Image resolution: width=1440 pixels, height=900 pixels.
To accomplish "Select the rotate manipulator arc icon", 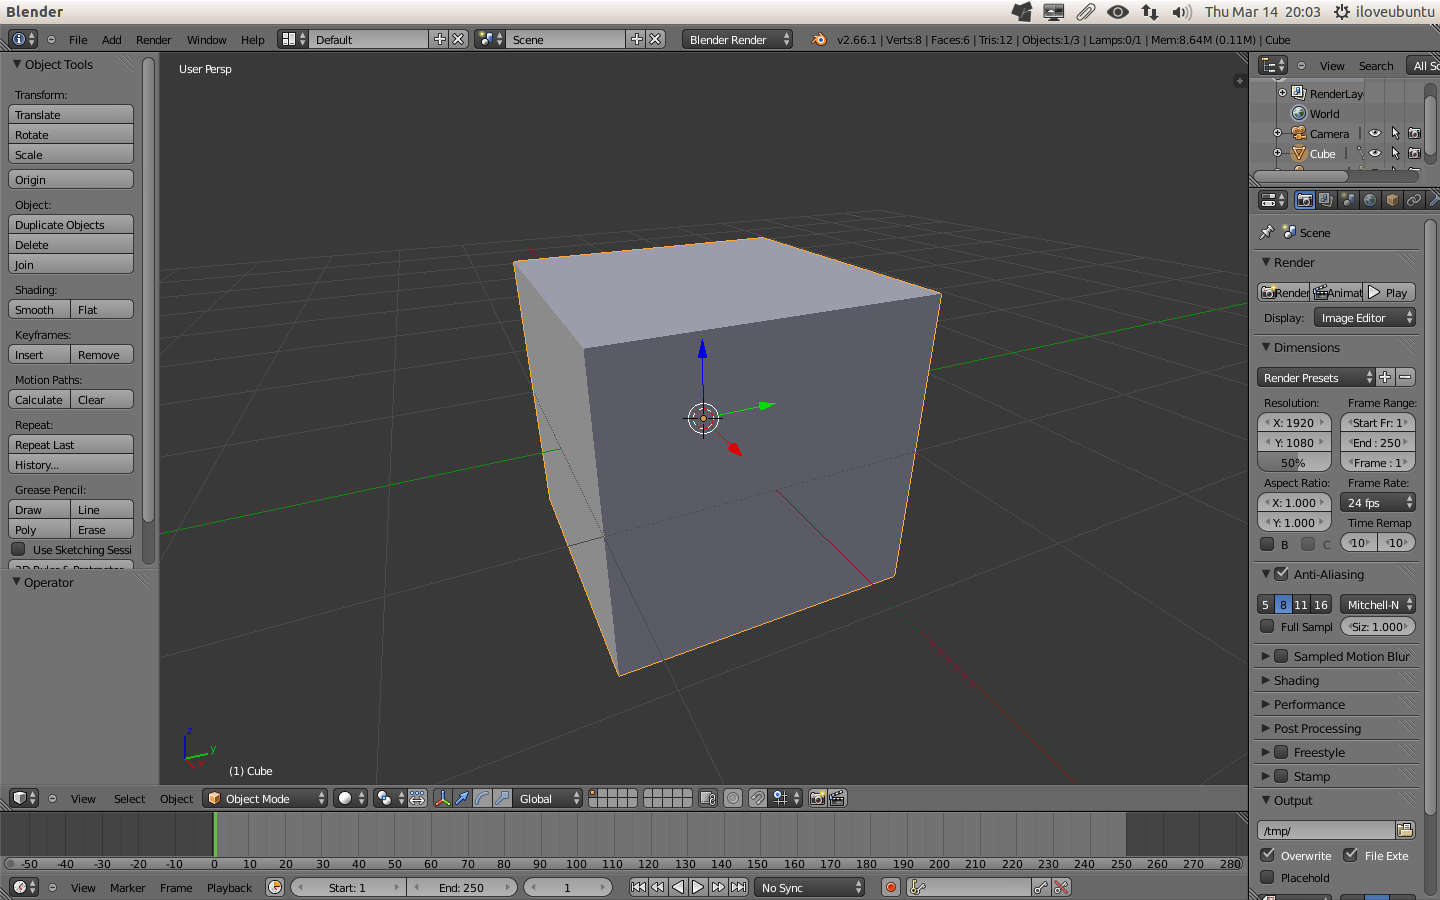I will 482,798.
